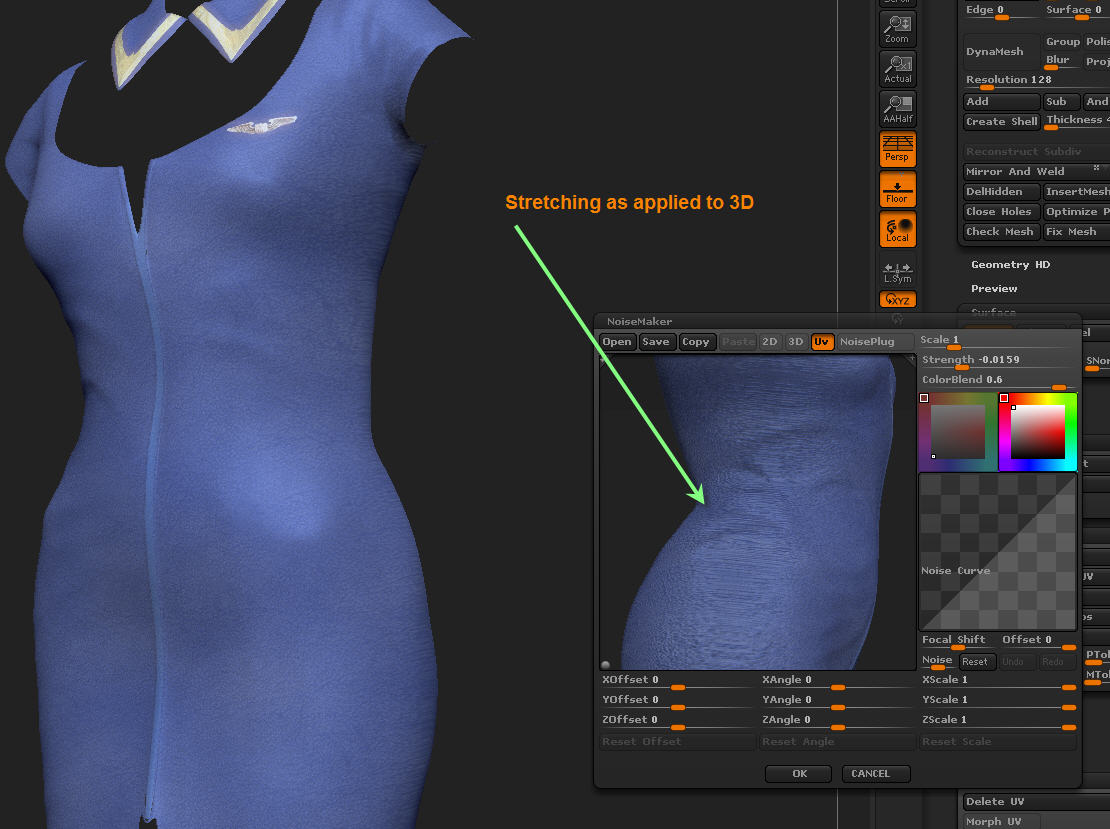Copy the noise settings
This screenshot has height=829, width=1110.
[x=696, y=342]
